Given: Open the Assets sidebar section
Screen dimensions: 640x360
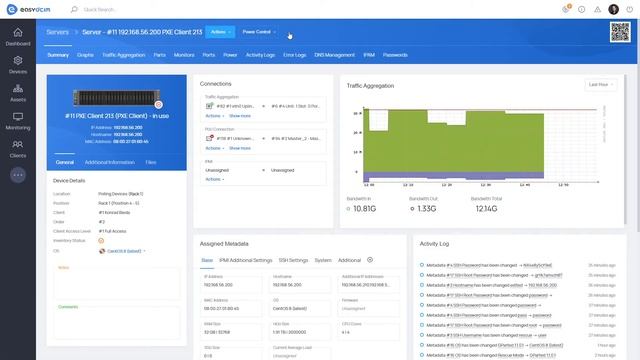Looking at the screenshot, I should pyautogui.click(x=18, y=93).
